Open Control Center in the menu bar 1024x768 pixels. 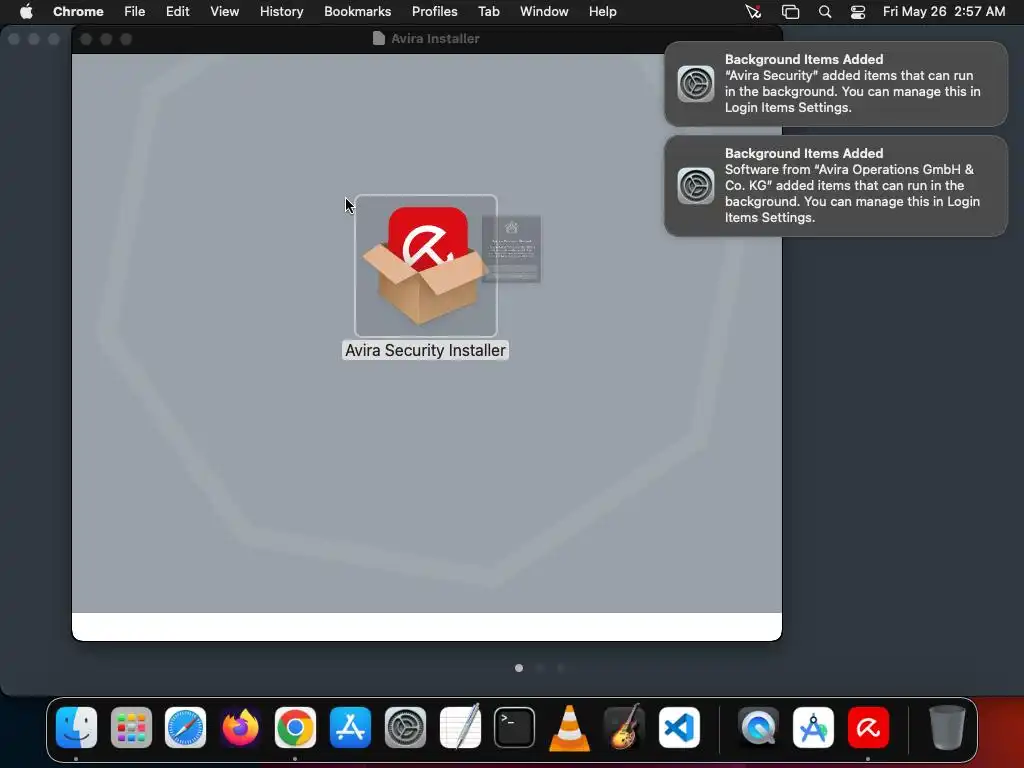857,12
